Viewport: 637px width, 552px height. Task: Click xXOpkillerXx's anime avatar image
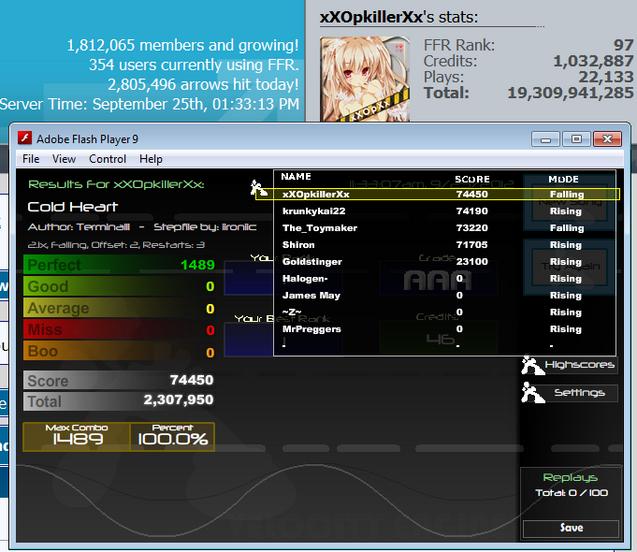coord(364,79)
